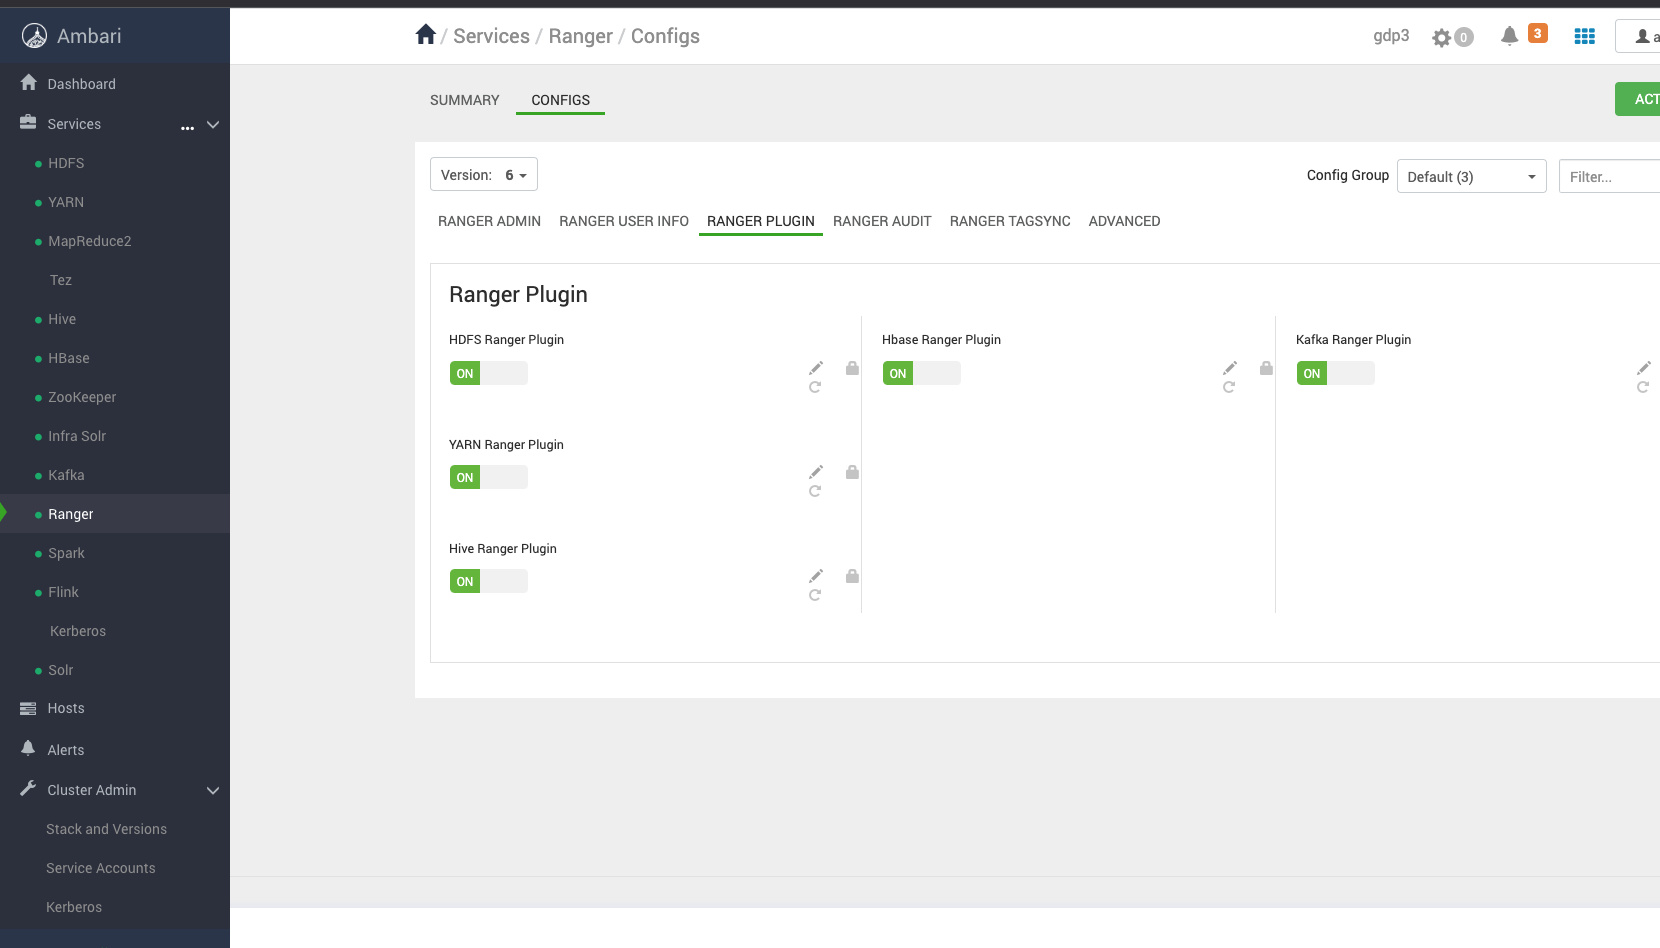Click the Ambari logo icon
Viewport: 1660px width, 948px height.
(34, 36)
